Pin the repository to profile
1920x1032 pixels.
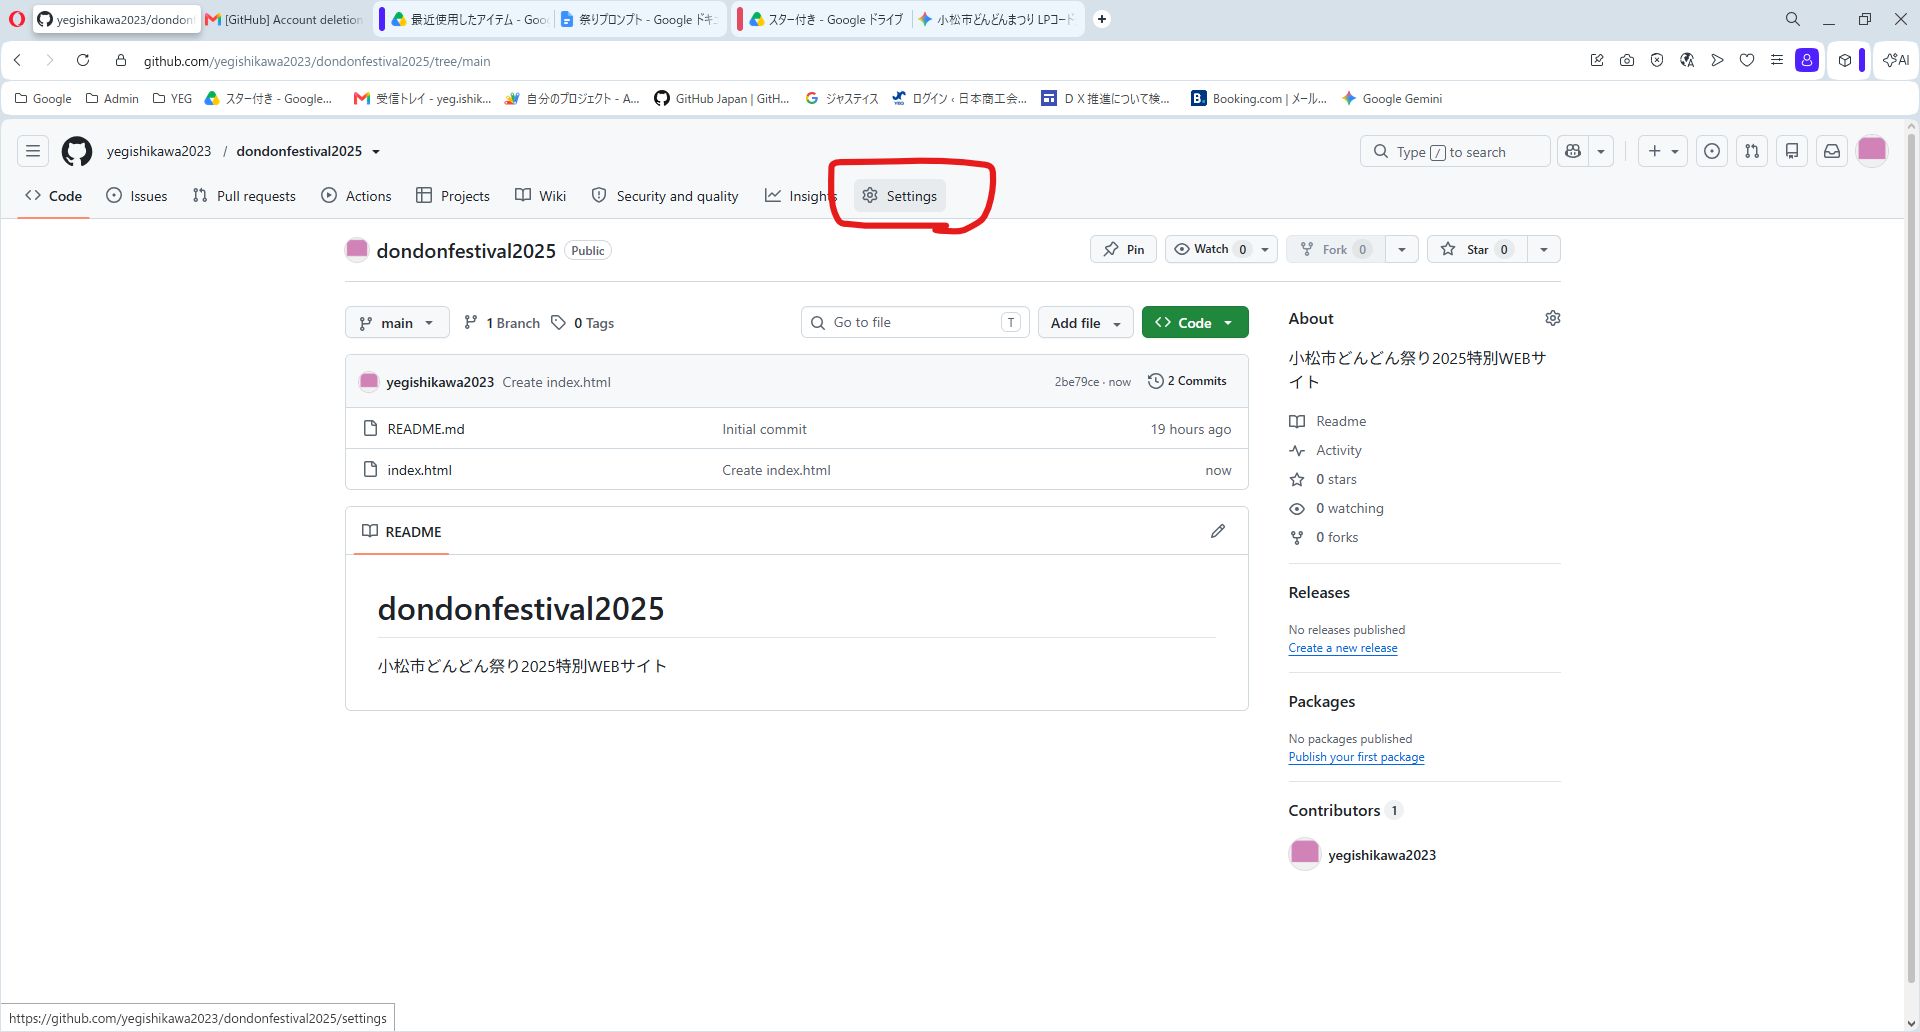click(x=1123, y=249)
